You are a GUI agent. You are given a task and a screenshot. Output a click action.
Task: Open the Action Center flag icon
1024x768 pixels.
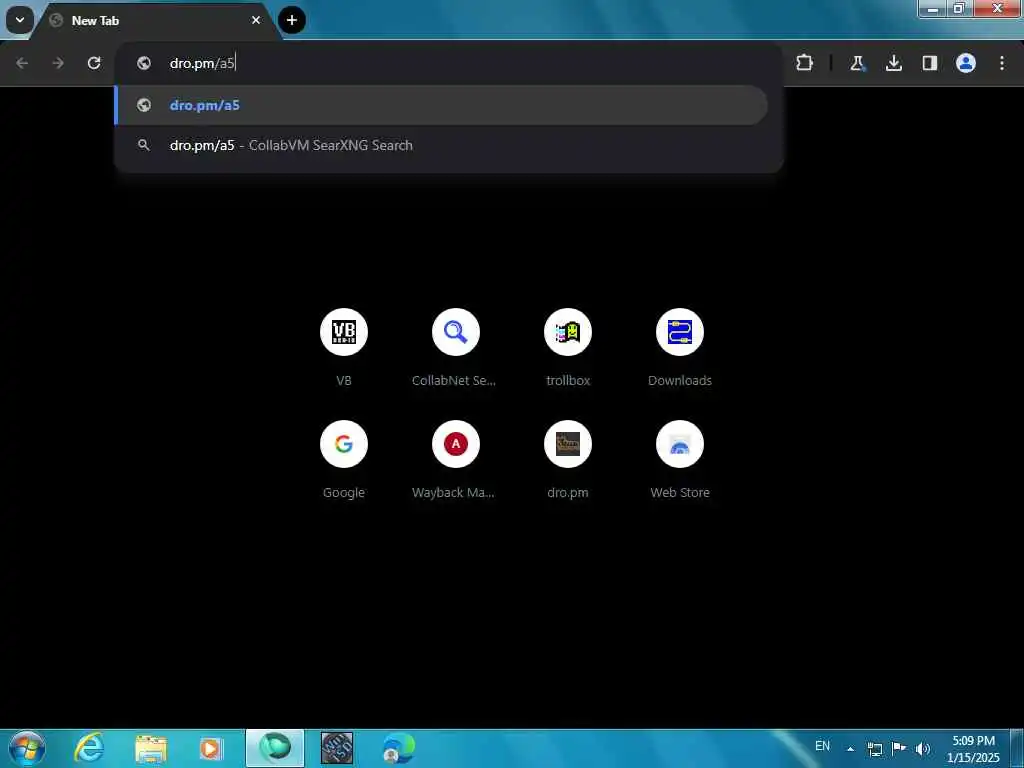point(899,749)
